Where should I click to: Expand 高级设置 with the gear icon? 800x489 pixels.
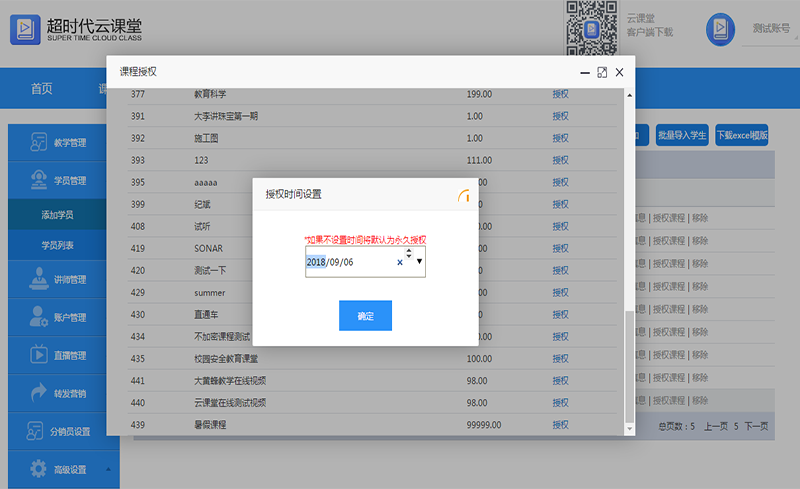click(39, 469)
